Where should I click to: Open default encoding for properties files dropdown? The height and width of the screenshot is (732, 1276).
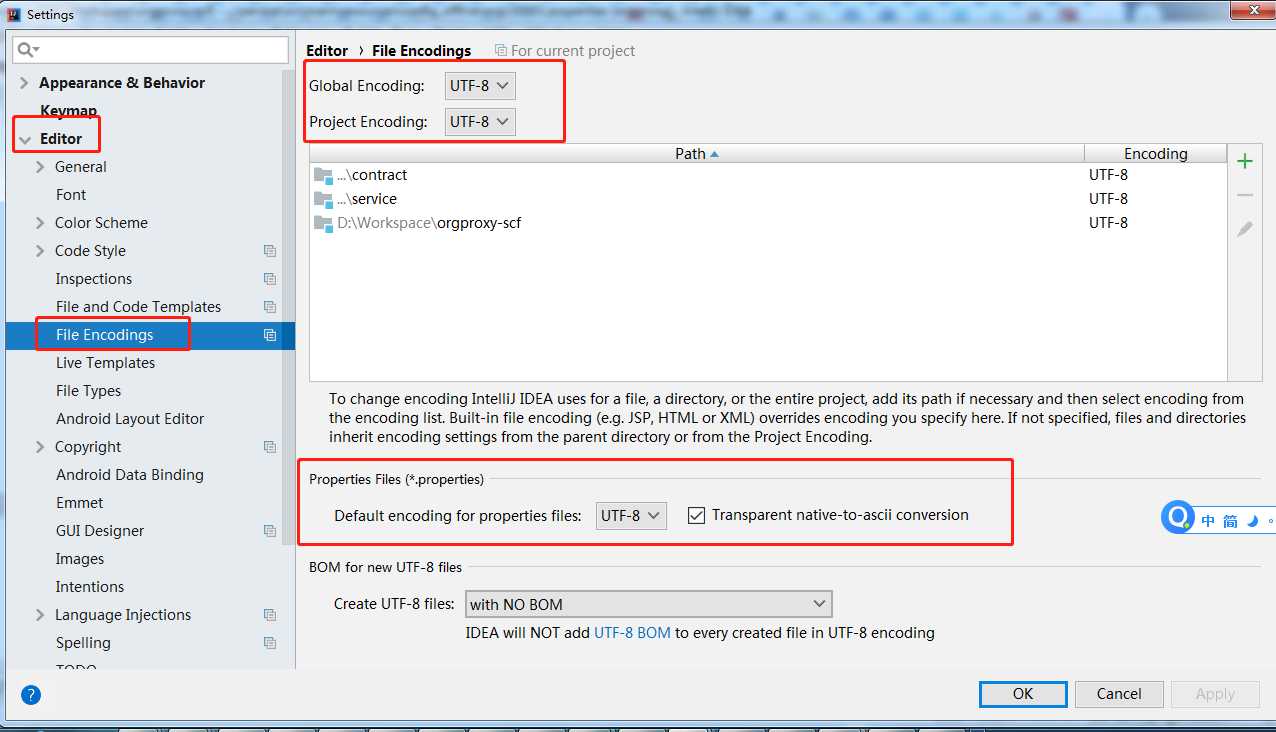[631, 516]
